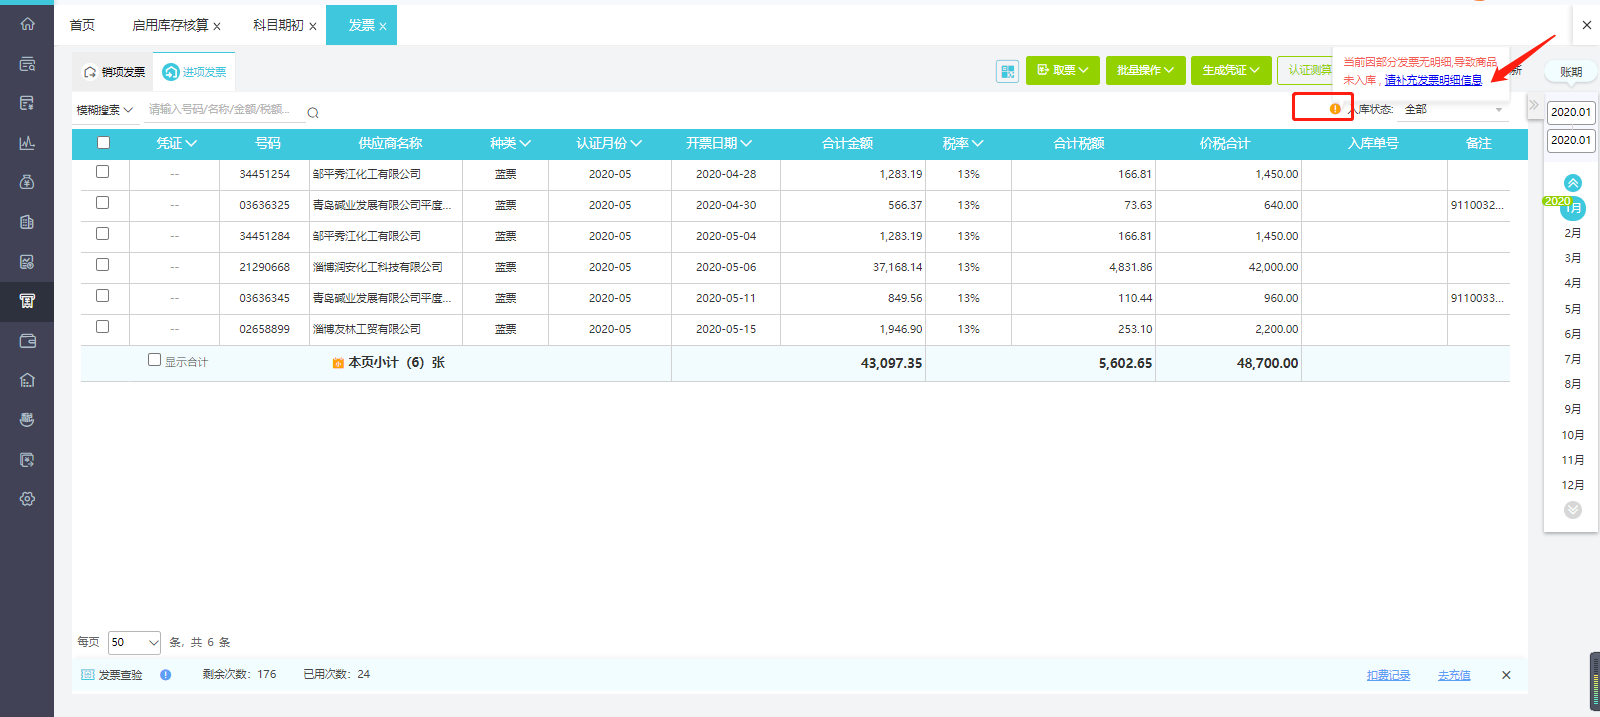Open the voucher sidebar icon with yen symbol
1600x717 pixels.
(27, 103)
